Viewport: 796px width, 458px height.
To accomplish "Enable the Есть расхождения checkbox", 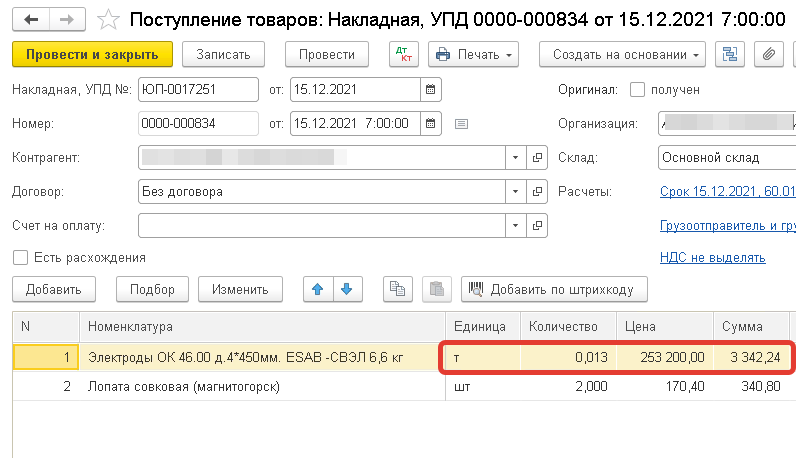I will point(20,257).
